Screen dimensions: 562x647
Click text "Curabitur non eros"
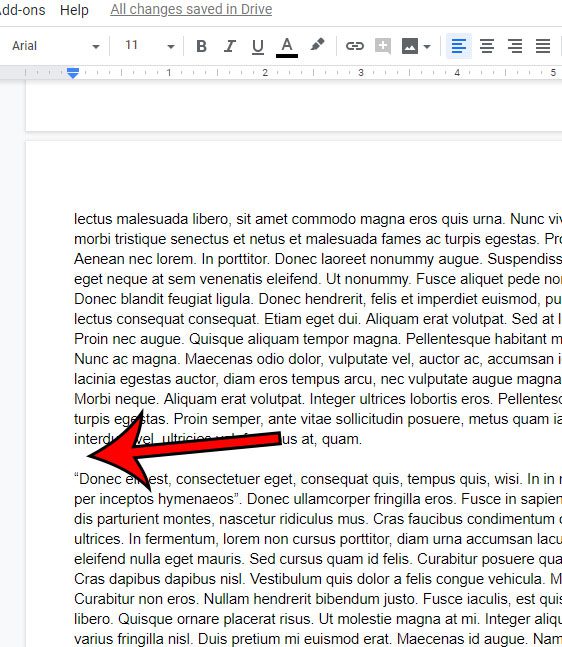136,599
